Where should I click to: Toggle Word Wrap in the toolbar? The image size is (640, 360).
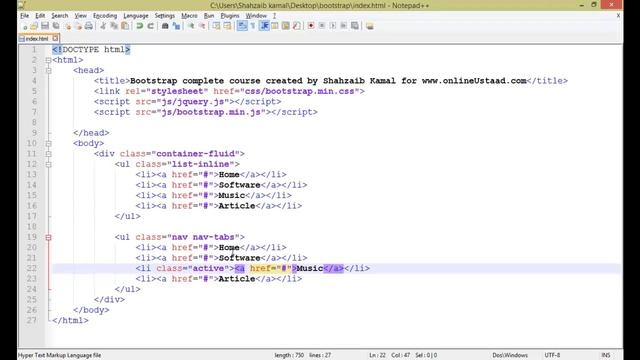tap(242, 26)
